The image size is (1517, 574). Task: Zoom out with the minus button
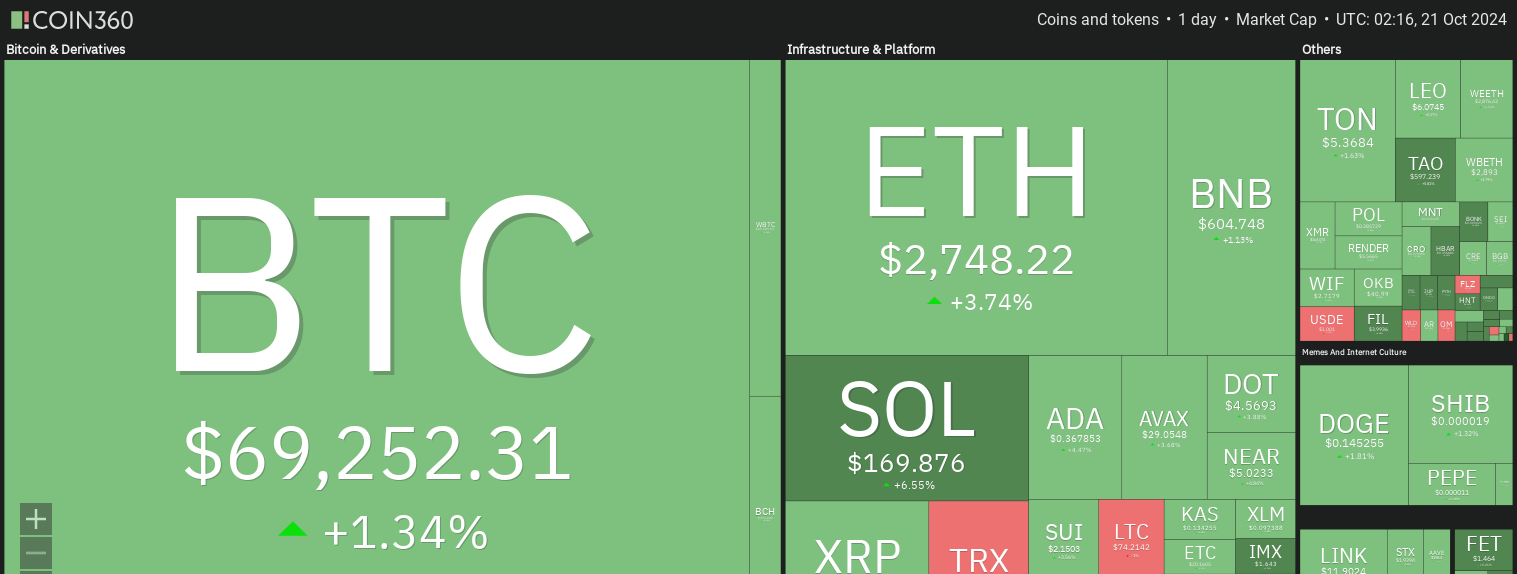36,553
